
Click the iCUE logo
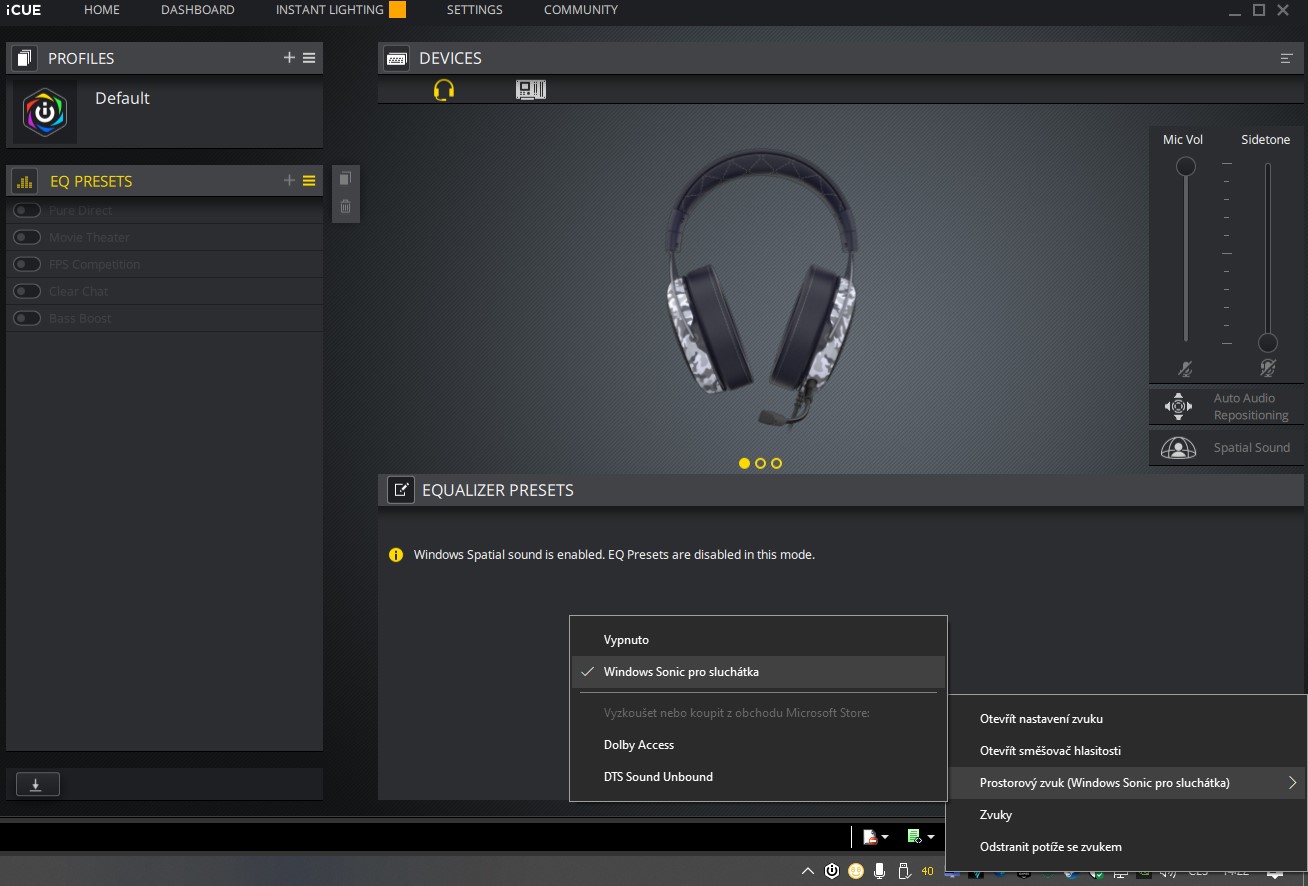(24, 10)
